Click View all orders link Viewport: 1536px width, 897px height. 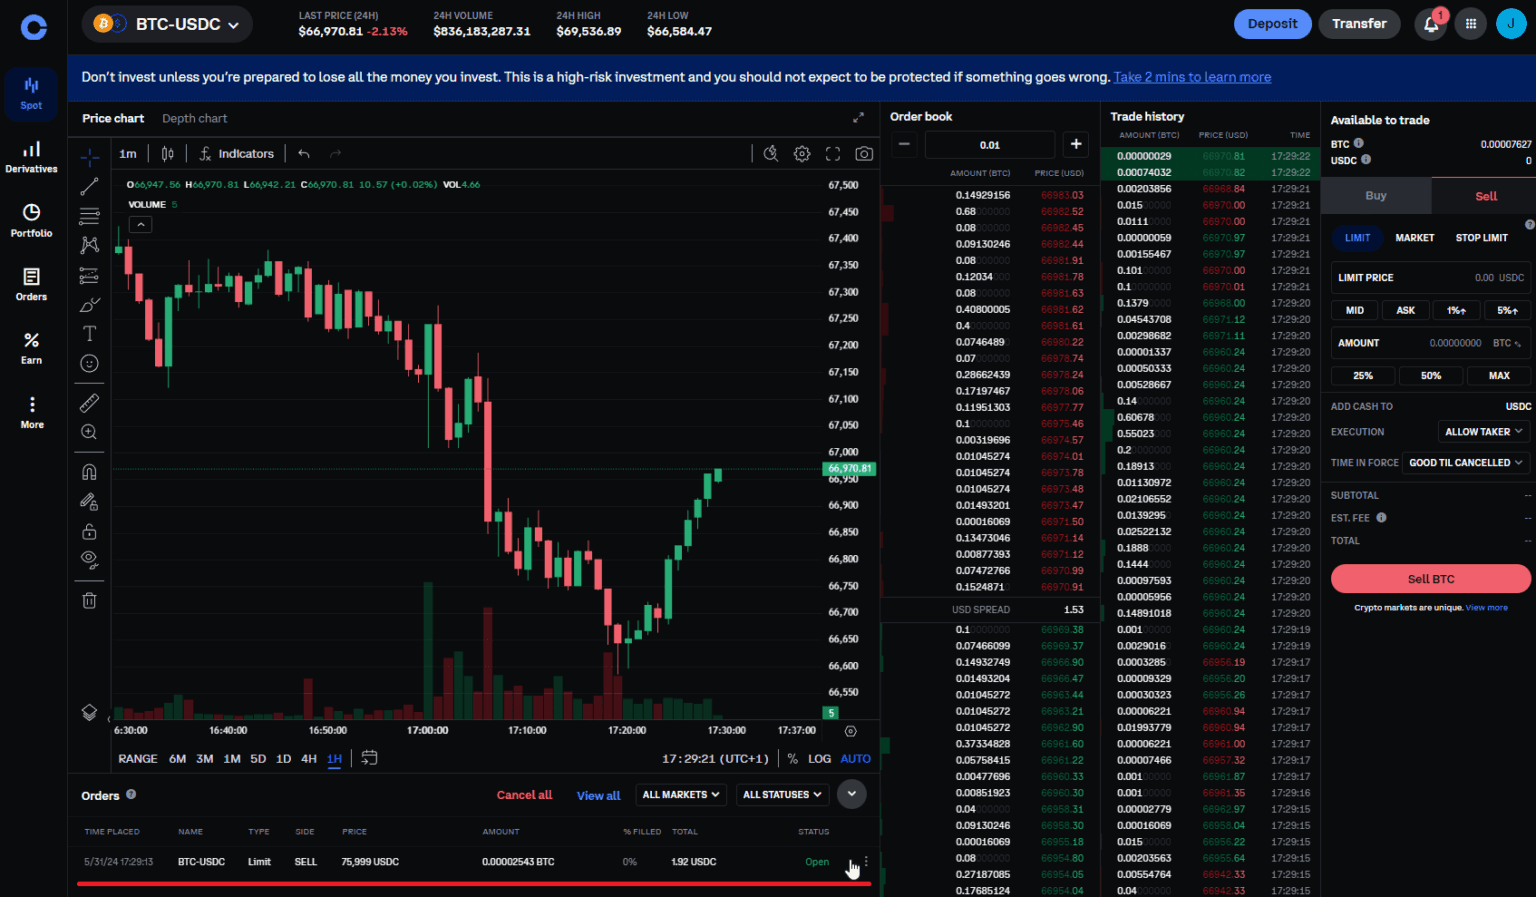pos(598,796)
